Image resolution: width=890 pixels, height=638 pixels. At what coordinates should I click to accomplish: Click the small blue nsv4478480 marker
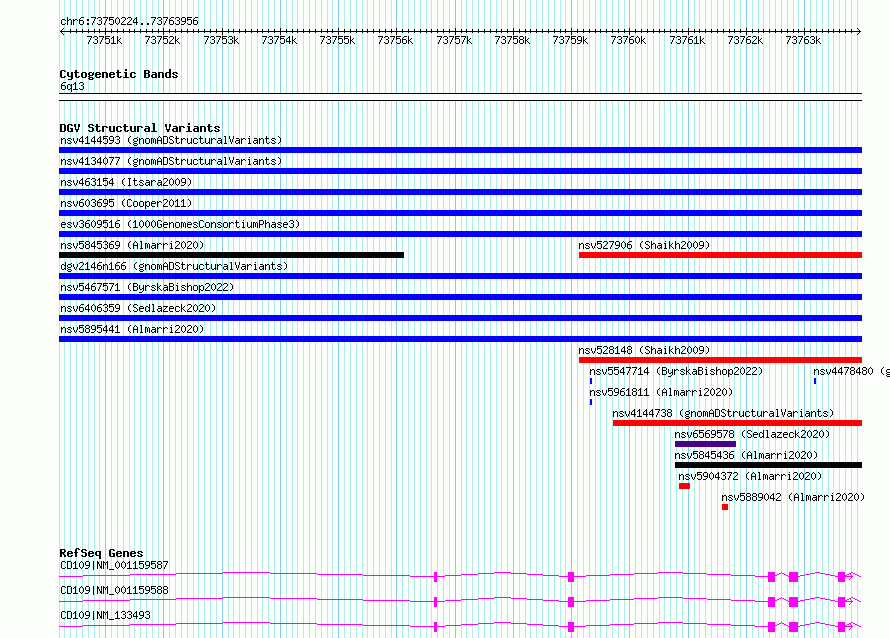pos(815,381)
